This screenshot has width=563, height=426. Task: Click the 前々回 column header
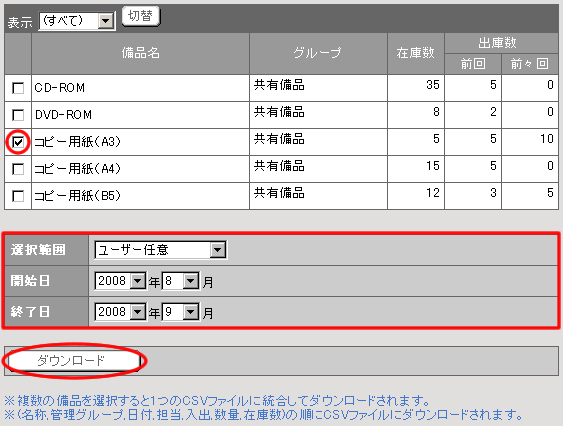[530, 64]
